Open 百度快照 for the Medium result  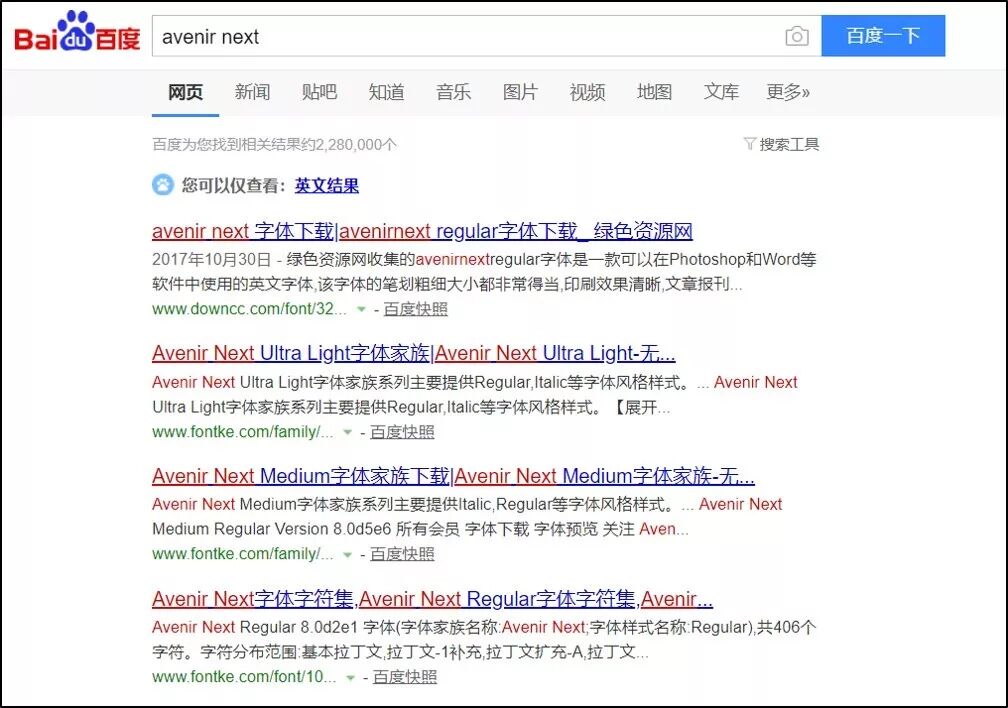402,554
